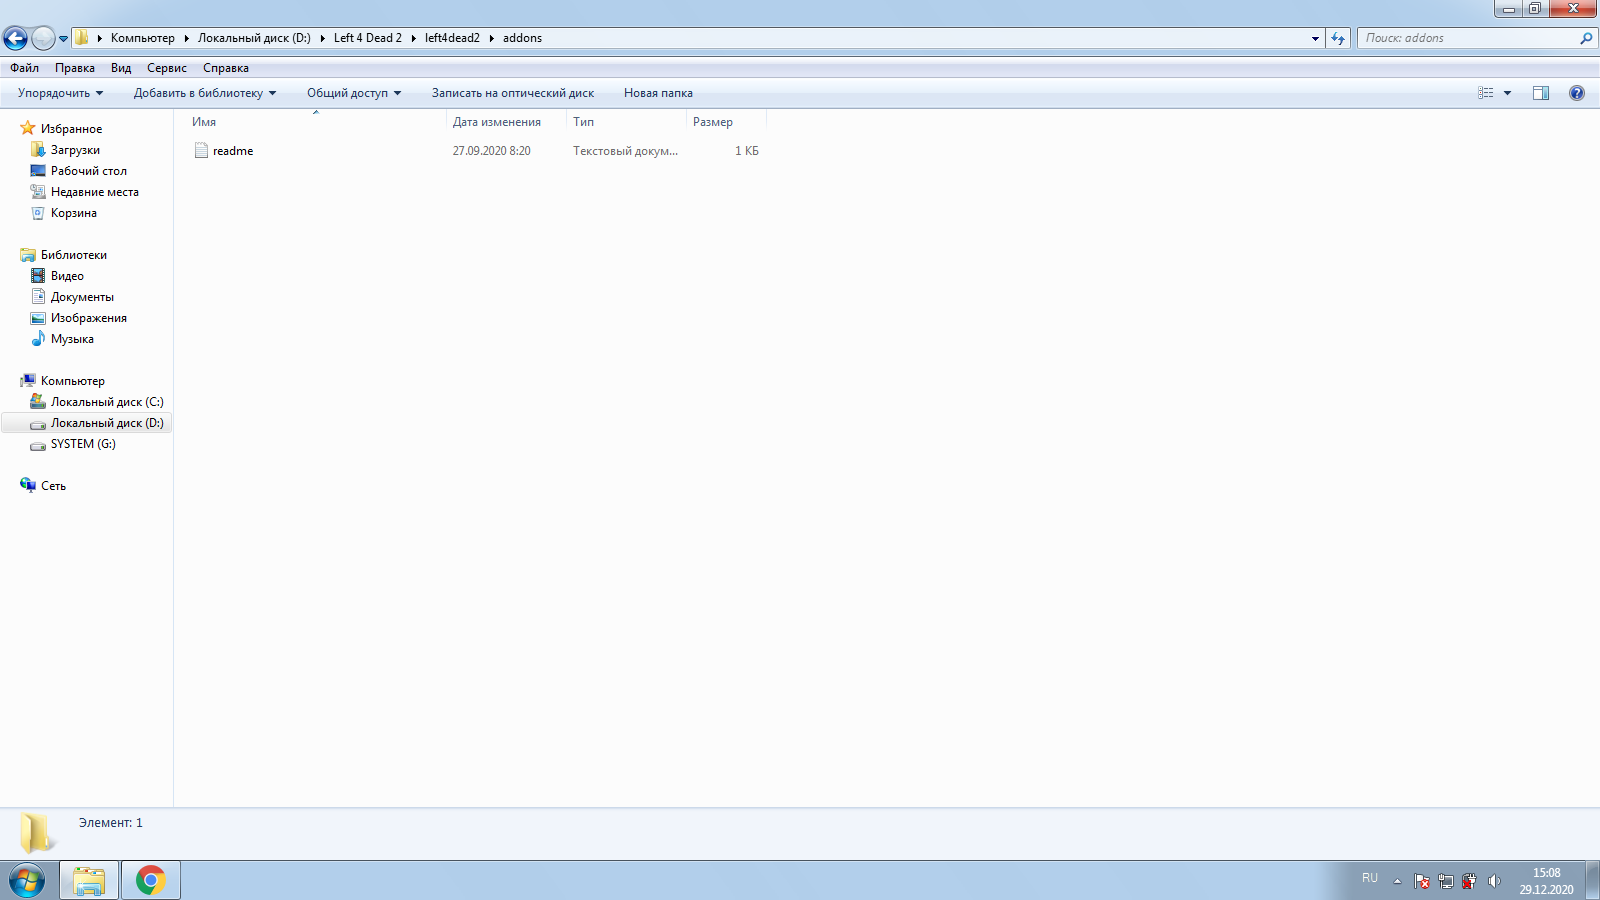Click 'Компьютер' in the address bar path
The image size is (1600, 900).
click(x=143, y=38)
